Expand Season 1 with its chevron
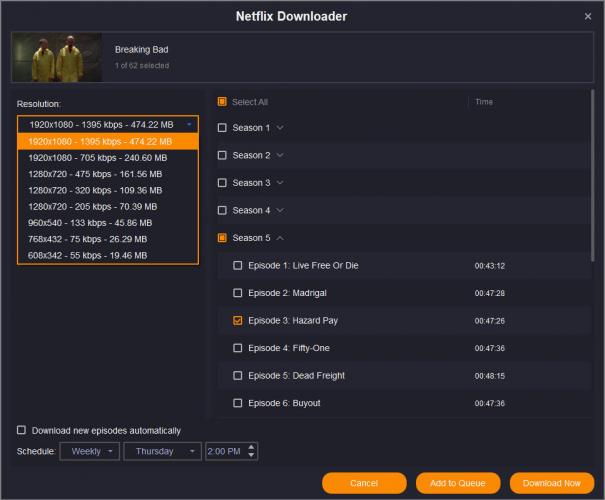 tap(280, 128)
